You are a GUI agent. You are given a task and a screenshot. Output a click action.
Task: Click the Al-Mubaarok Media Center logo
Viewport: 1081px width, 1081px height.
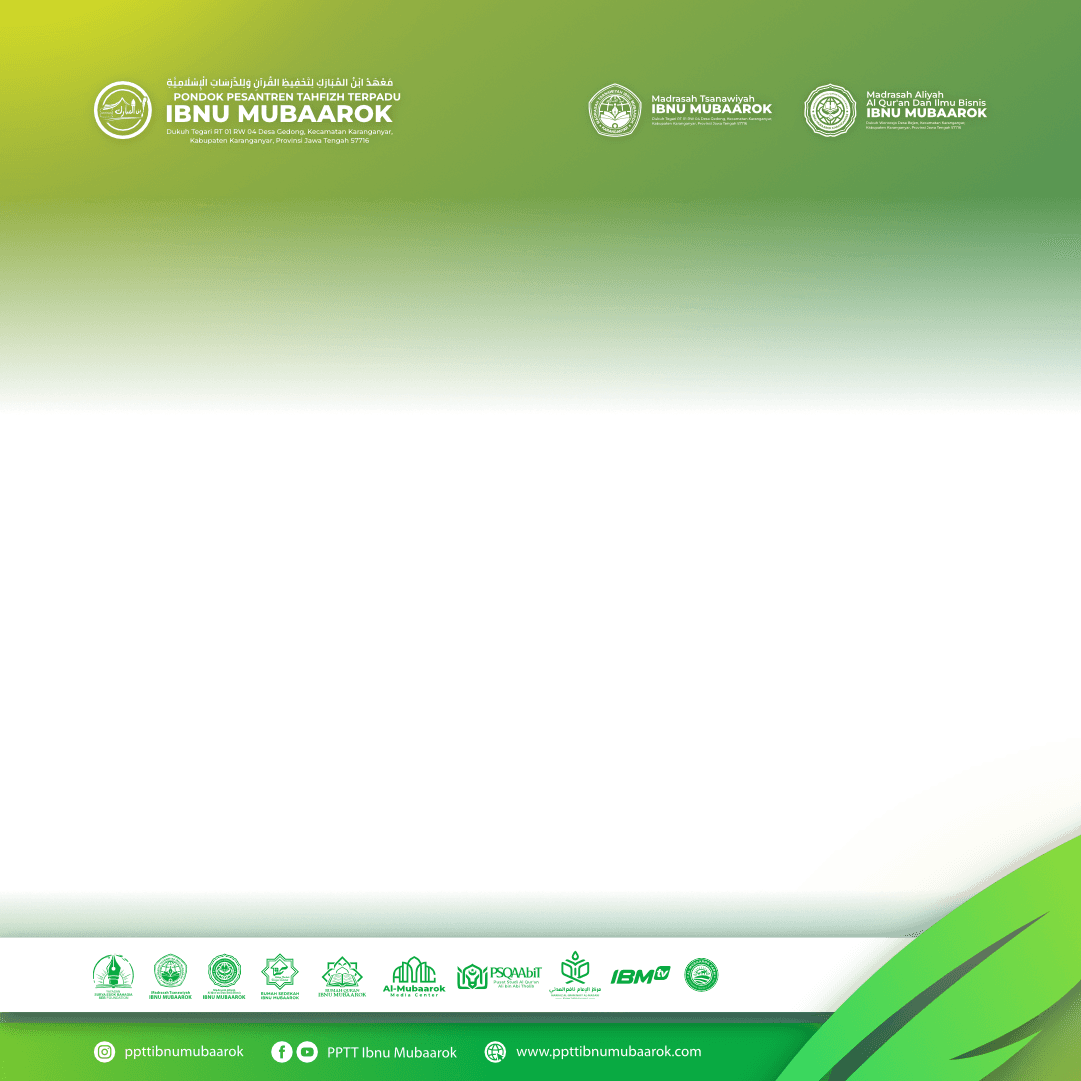click(x=414, y=976)
